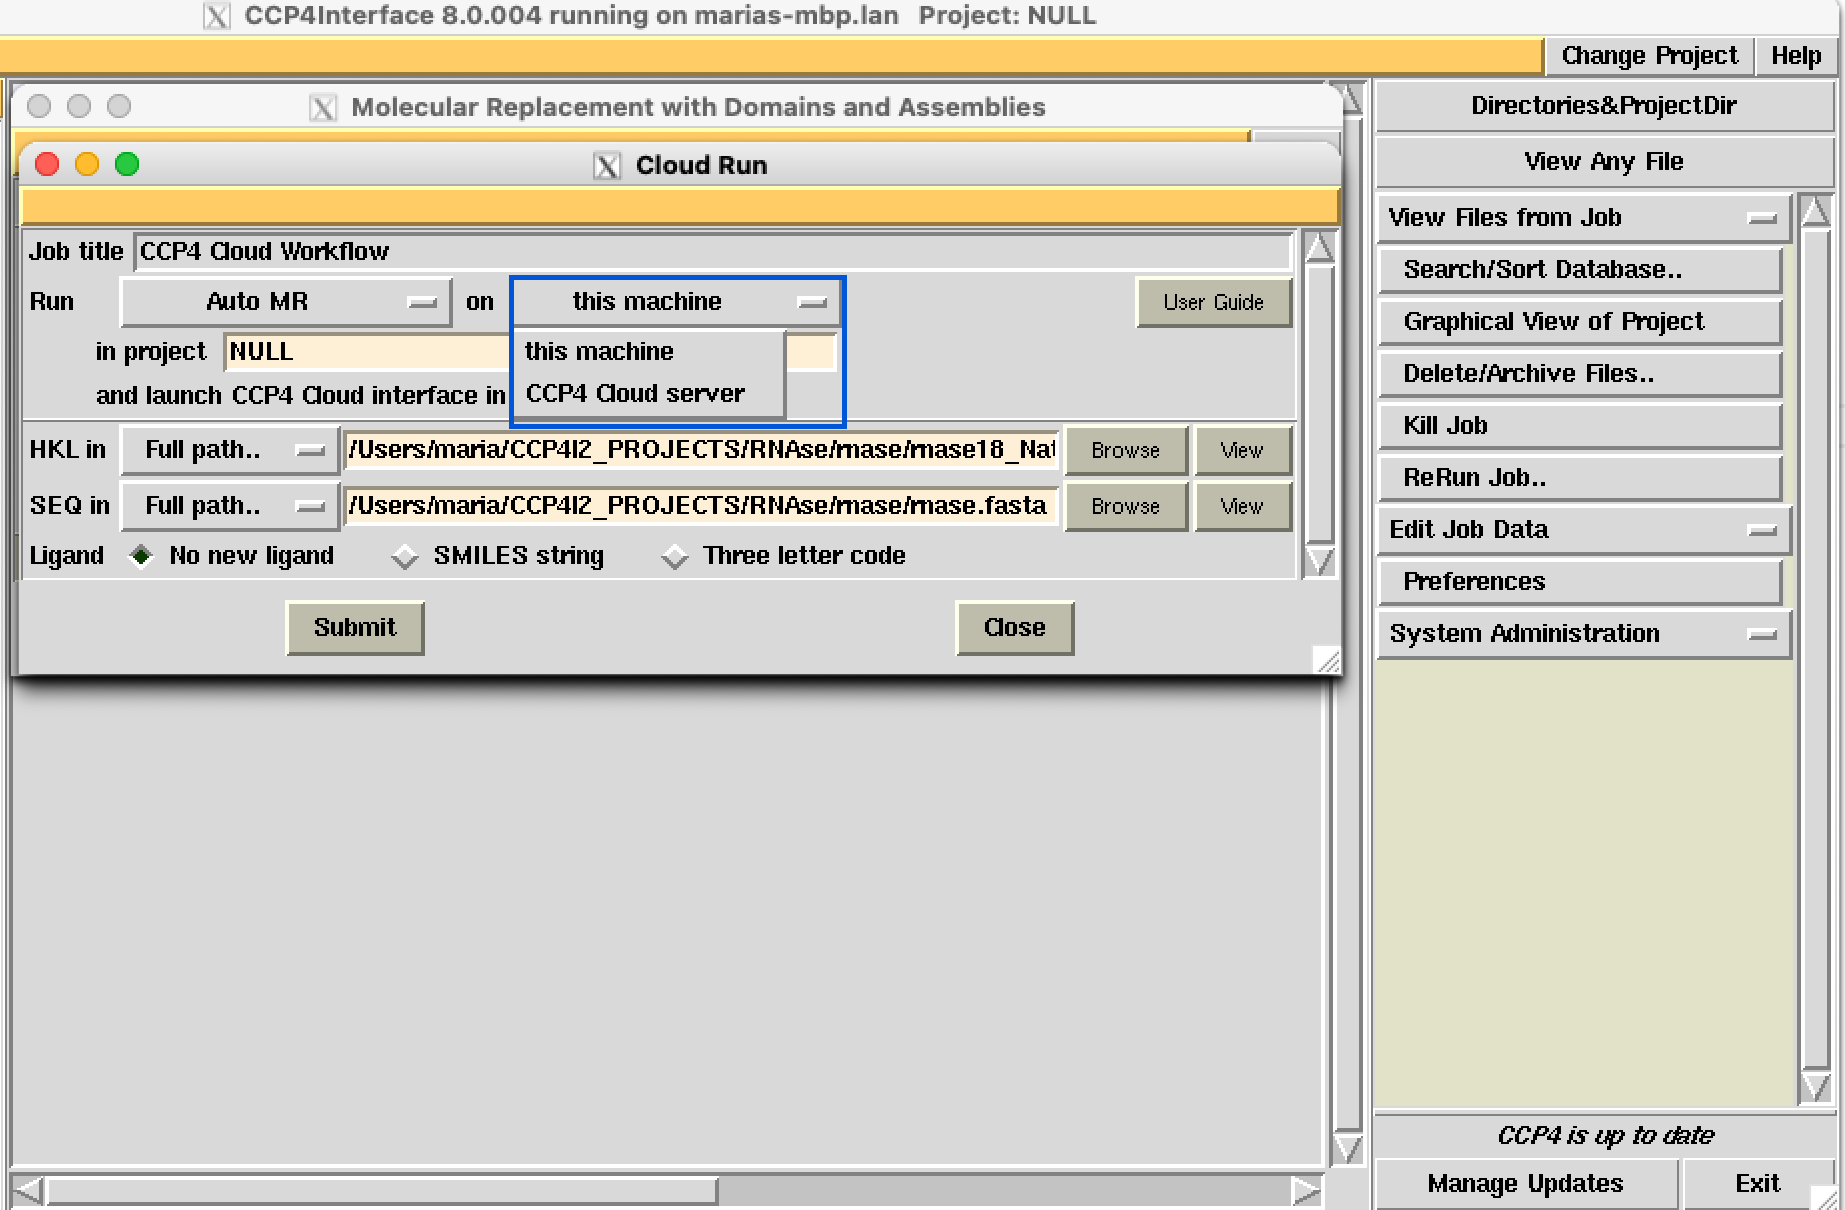Click Manage Updates at the bottom
This screenshot has height=1210, width=1845.
(1524, 1183)
